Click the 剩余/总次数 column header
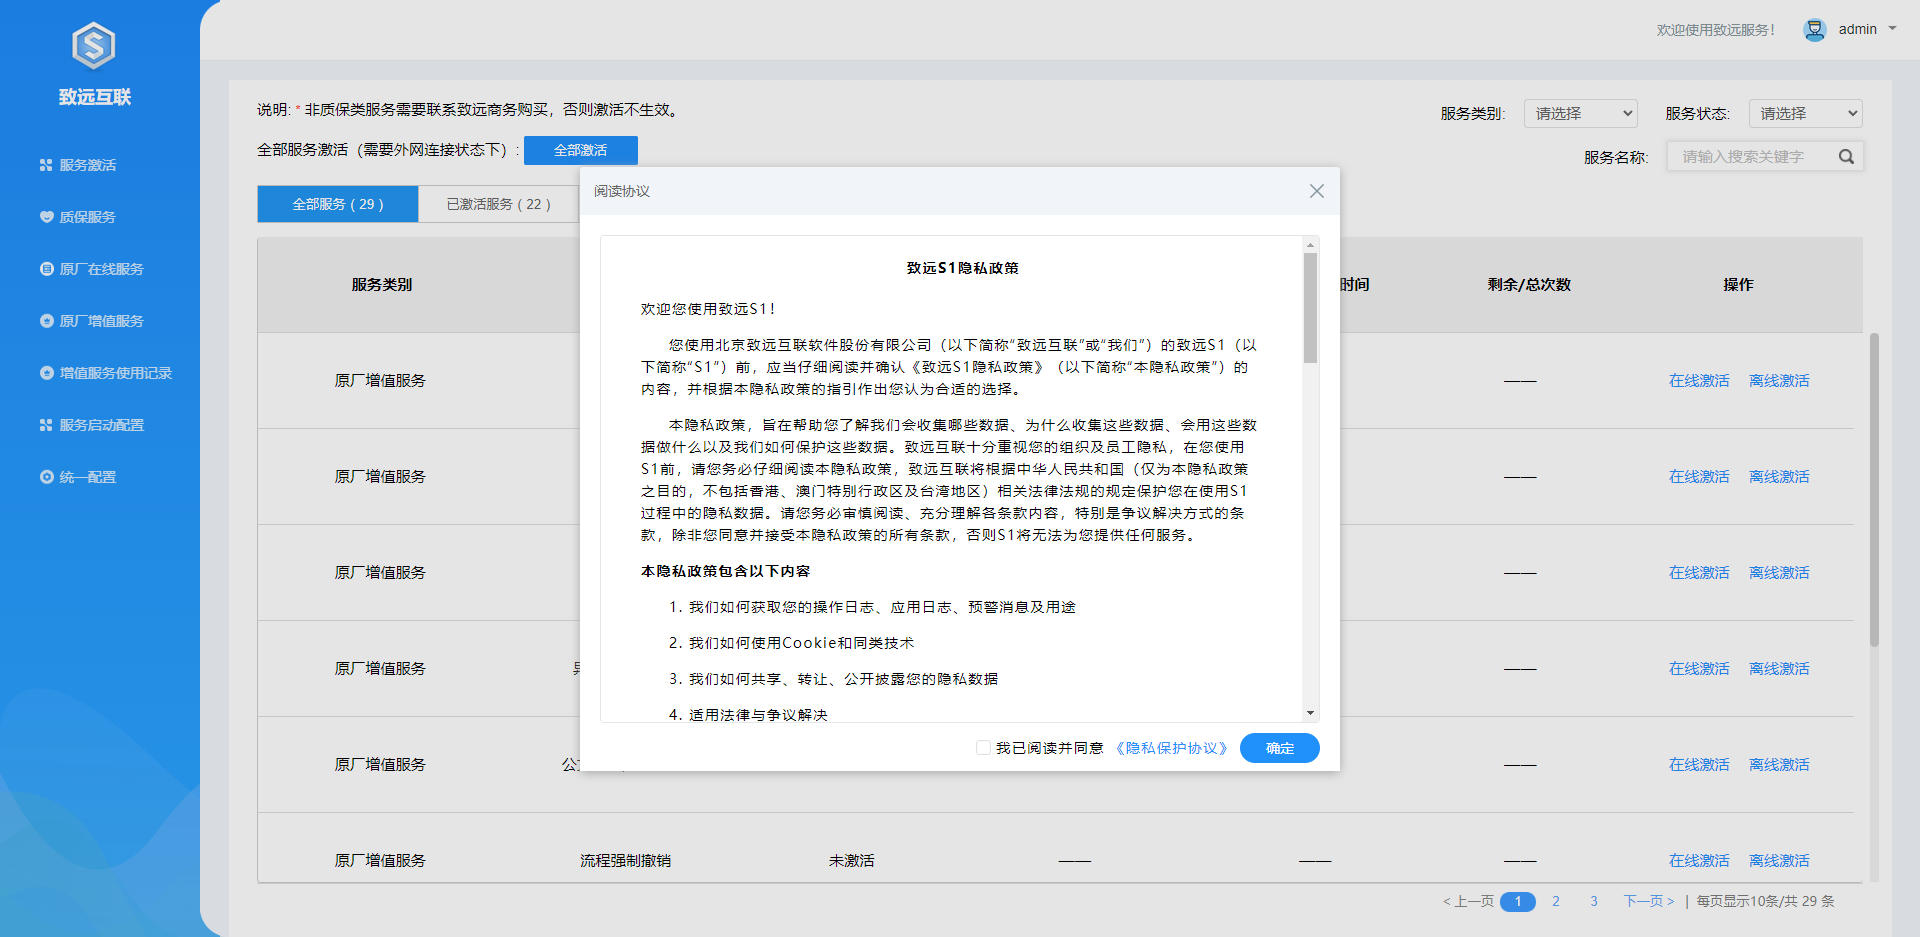This screenshot has width=1920, height=937. pos(1529,285)
